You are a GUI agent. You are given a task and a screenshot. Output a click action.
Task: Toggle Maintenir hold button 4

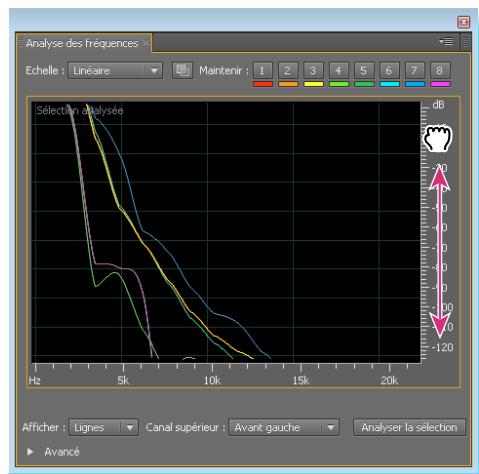pyautogui.click(x=339, y=70)
